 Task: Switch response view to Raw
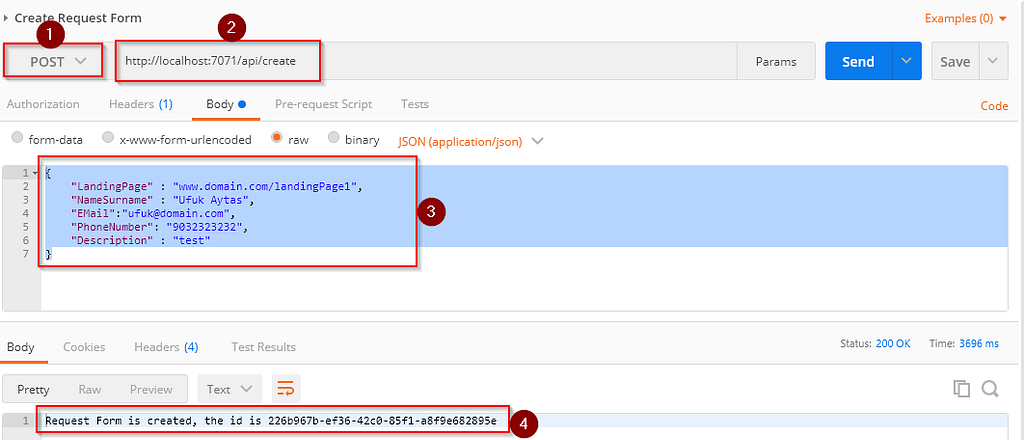(x=89, y=389)
